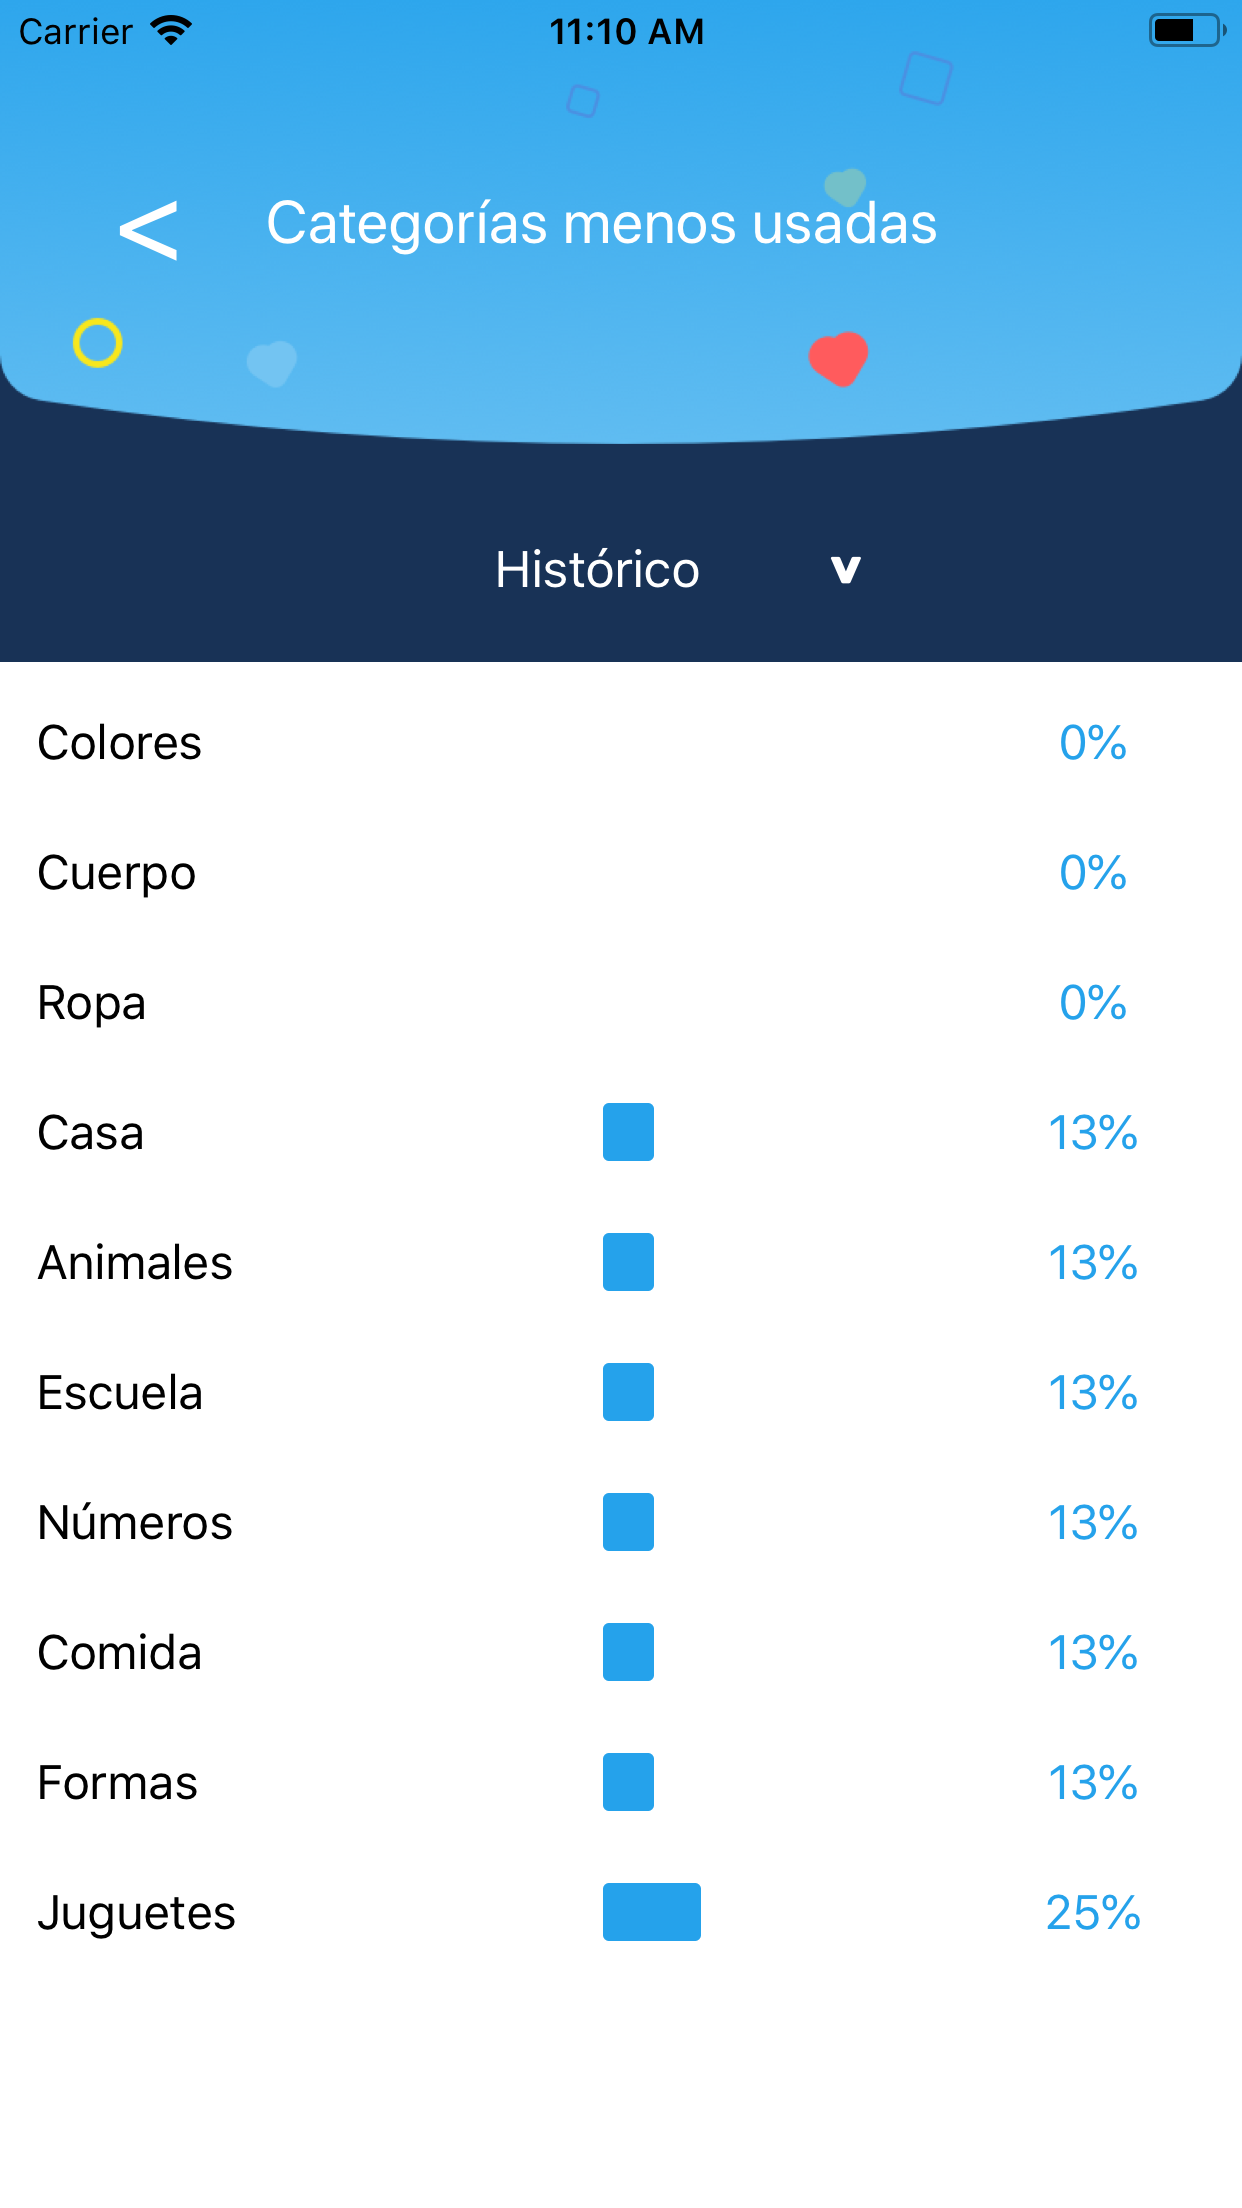The height and width of the screenshot is (2208, 1242).
Task: Tap the Colores 0% percentage value
Action: point(1093,743)
